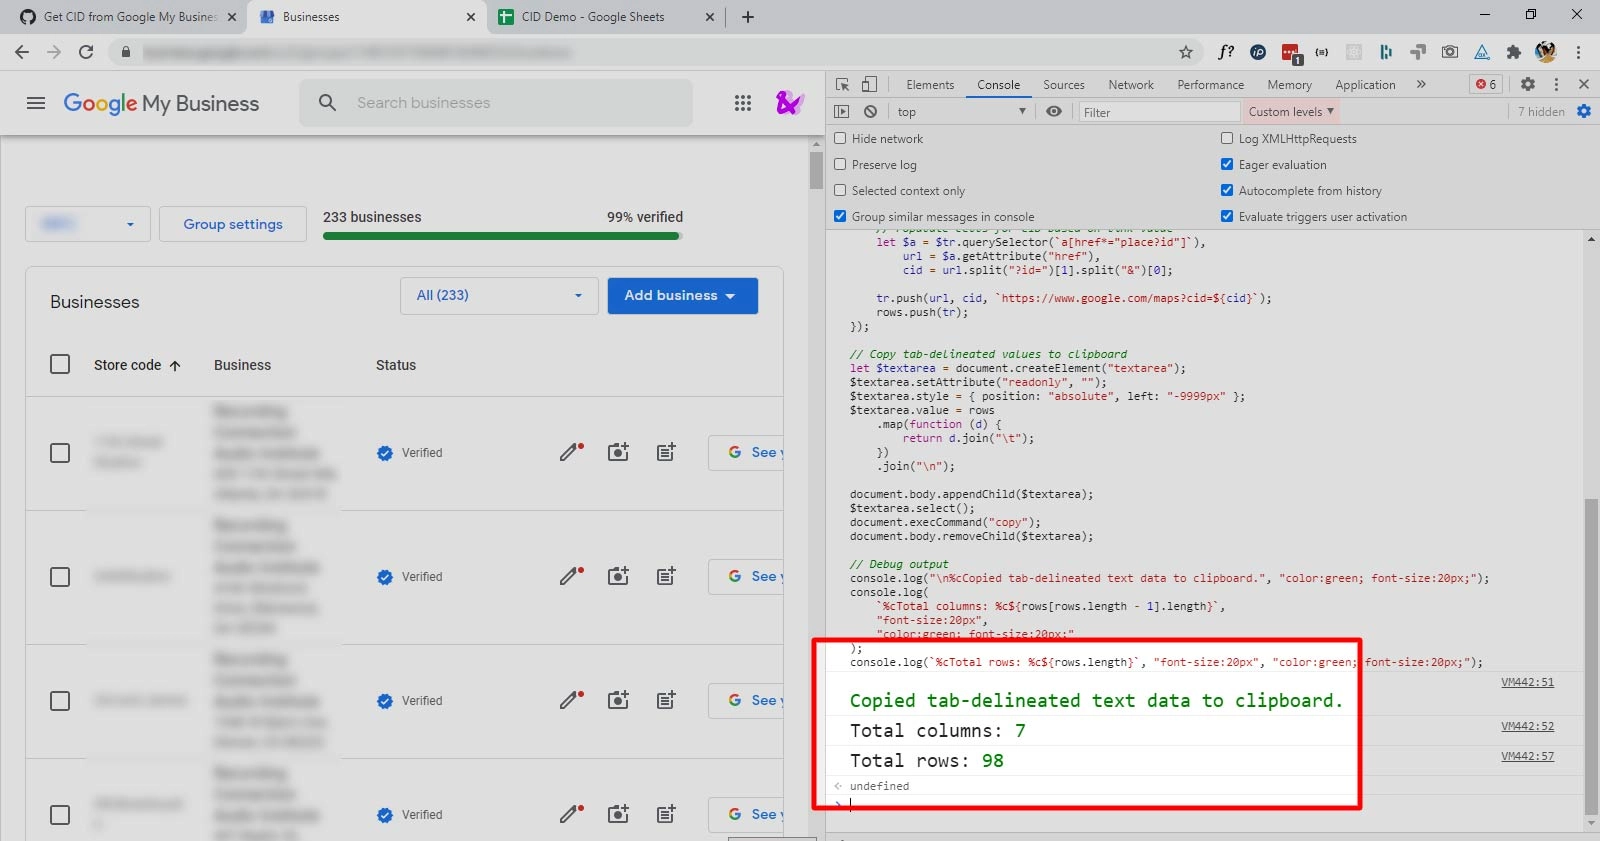Viewport: 1600px width, 841px height.
Task: Open the VM442:51 source link
Action: point(1527,682)
